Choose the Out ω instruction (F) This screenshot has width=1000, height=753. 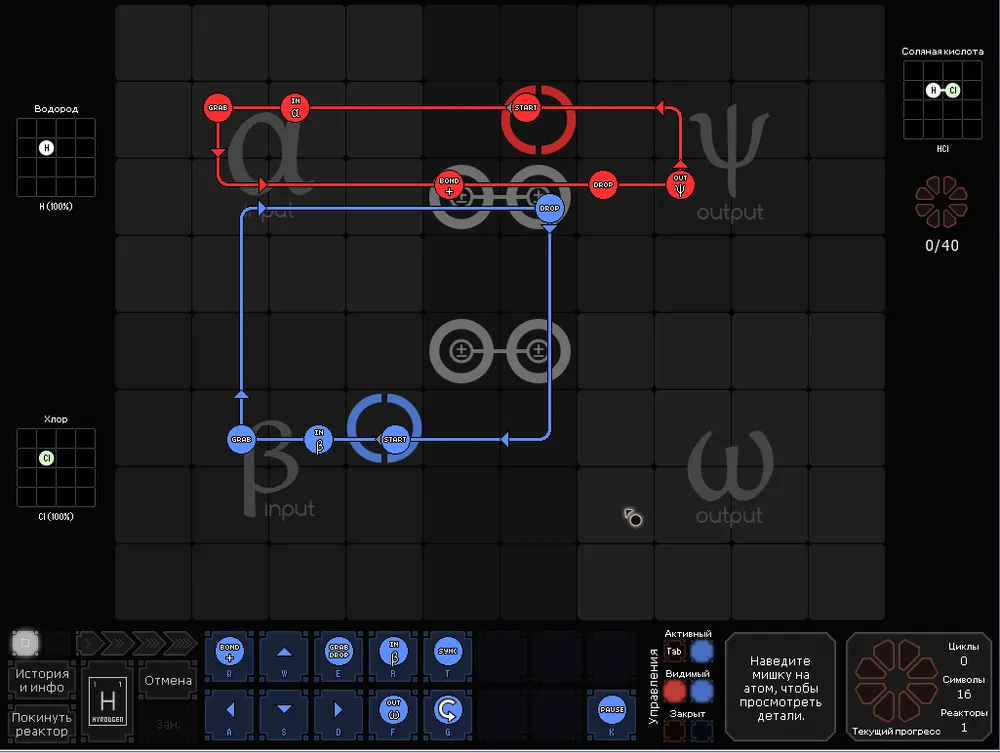click(x=393, y=713)
